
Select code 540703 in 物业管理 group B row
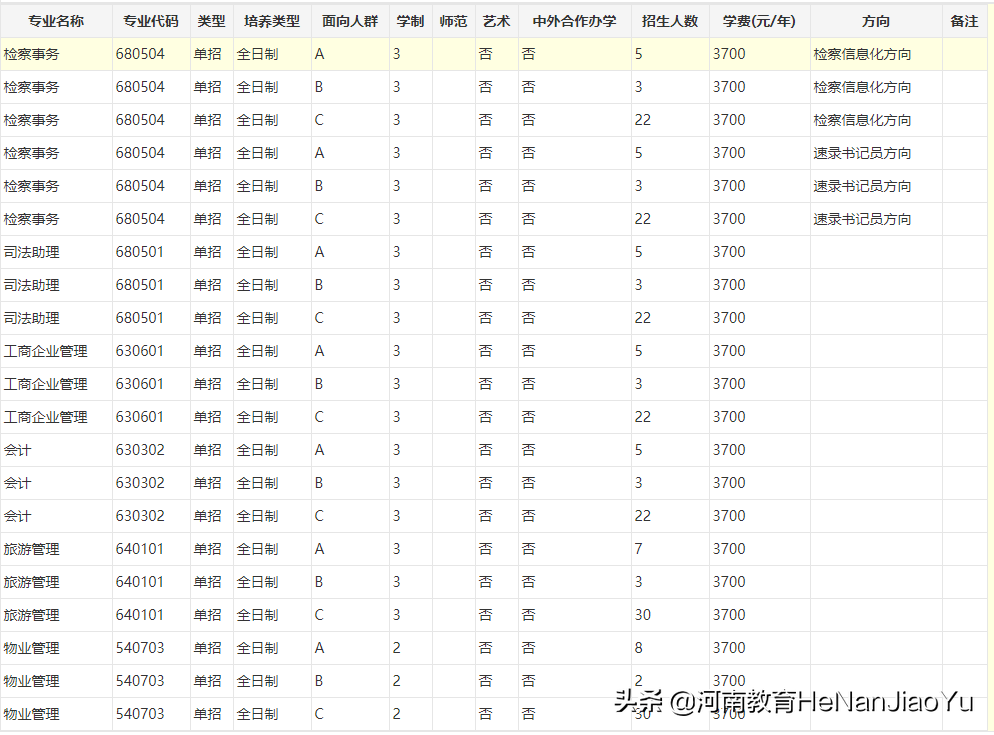(140, 681)
